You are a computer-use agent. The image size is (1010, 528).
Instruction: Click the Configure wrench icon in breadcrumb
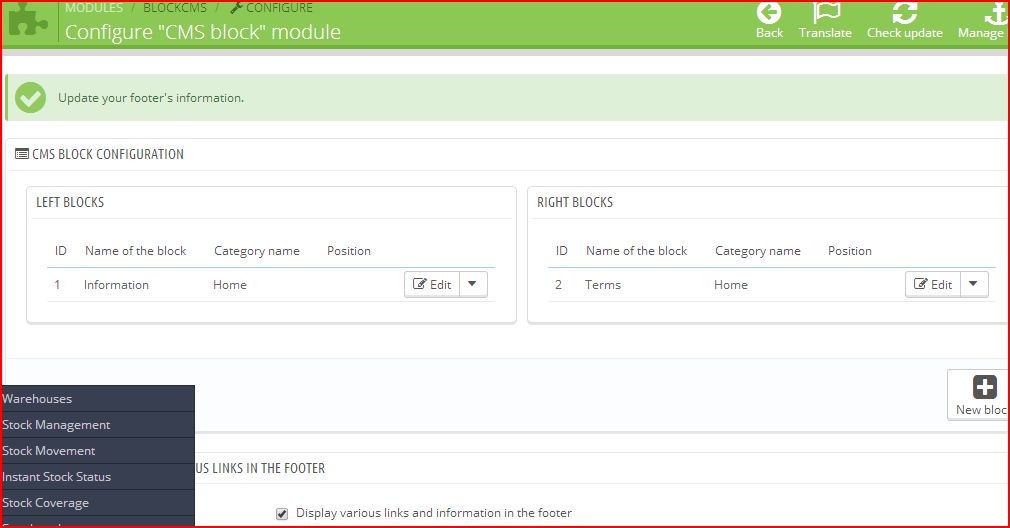click(236, 8)
